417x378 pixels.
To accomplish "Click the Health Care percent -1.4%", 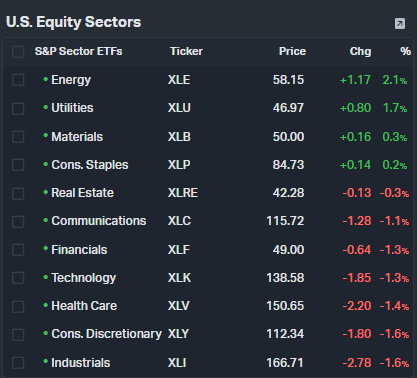I will pyautogui.click(x=394, y=306).
